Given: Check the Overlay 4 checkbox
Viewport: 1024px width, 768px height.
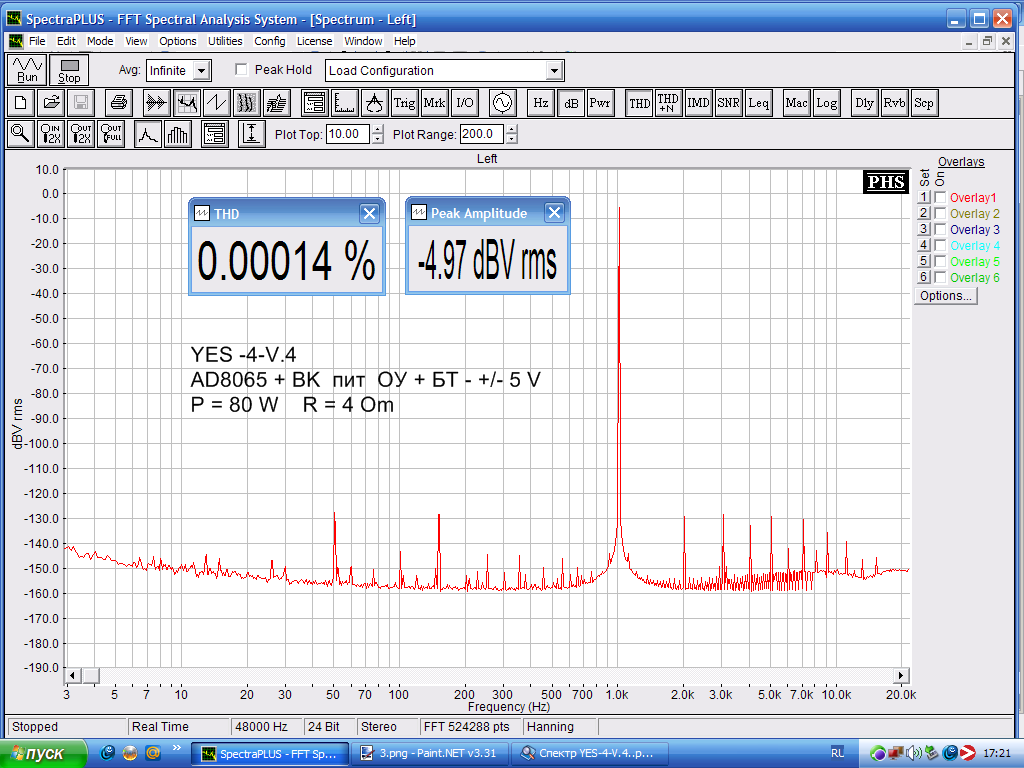Looking at the screenshot, I should pyautogui.click(x=940, y=246).
